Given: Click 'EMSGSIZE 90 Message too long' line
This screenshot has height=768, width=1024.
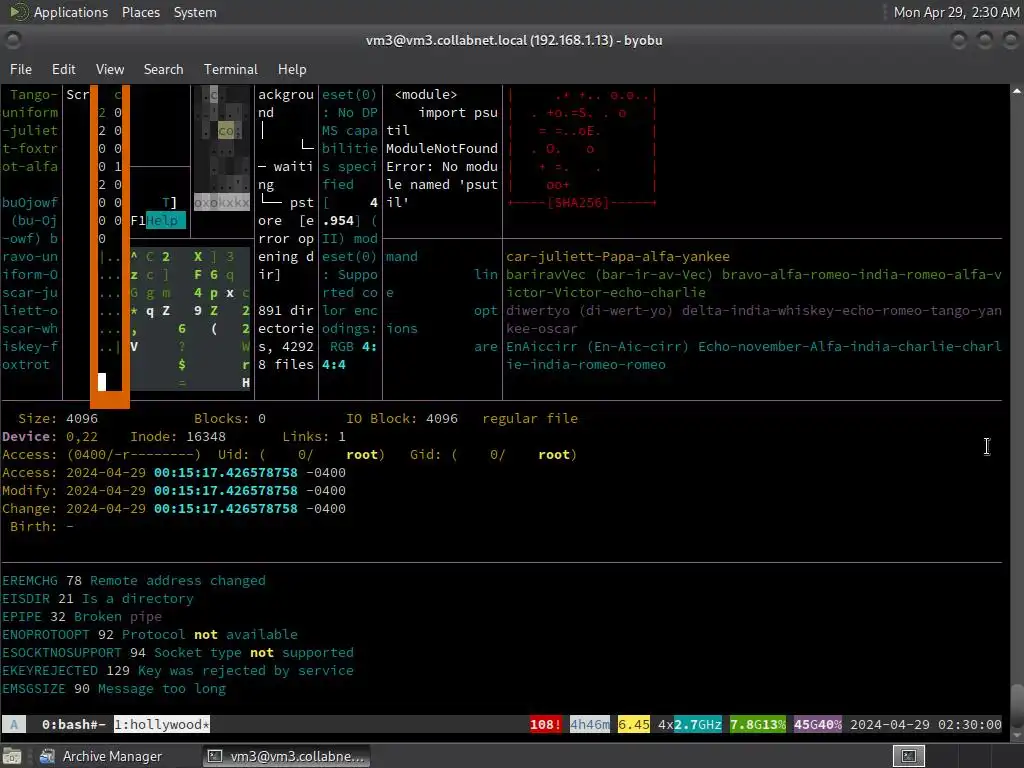Looking at the screenshot, I should (x=114, y=688).
